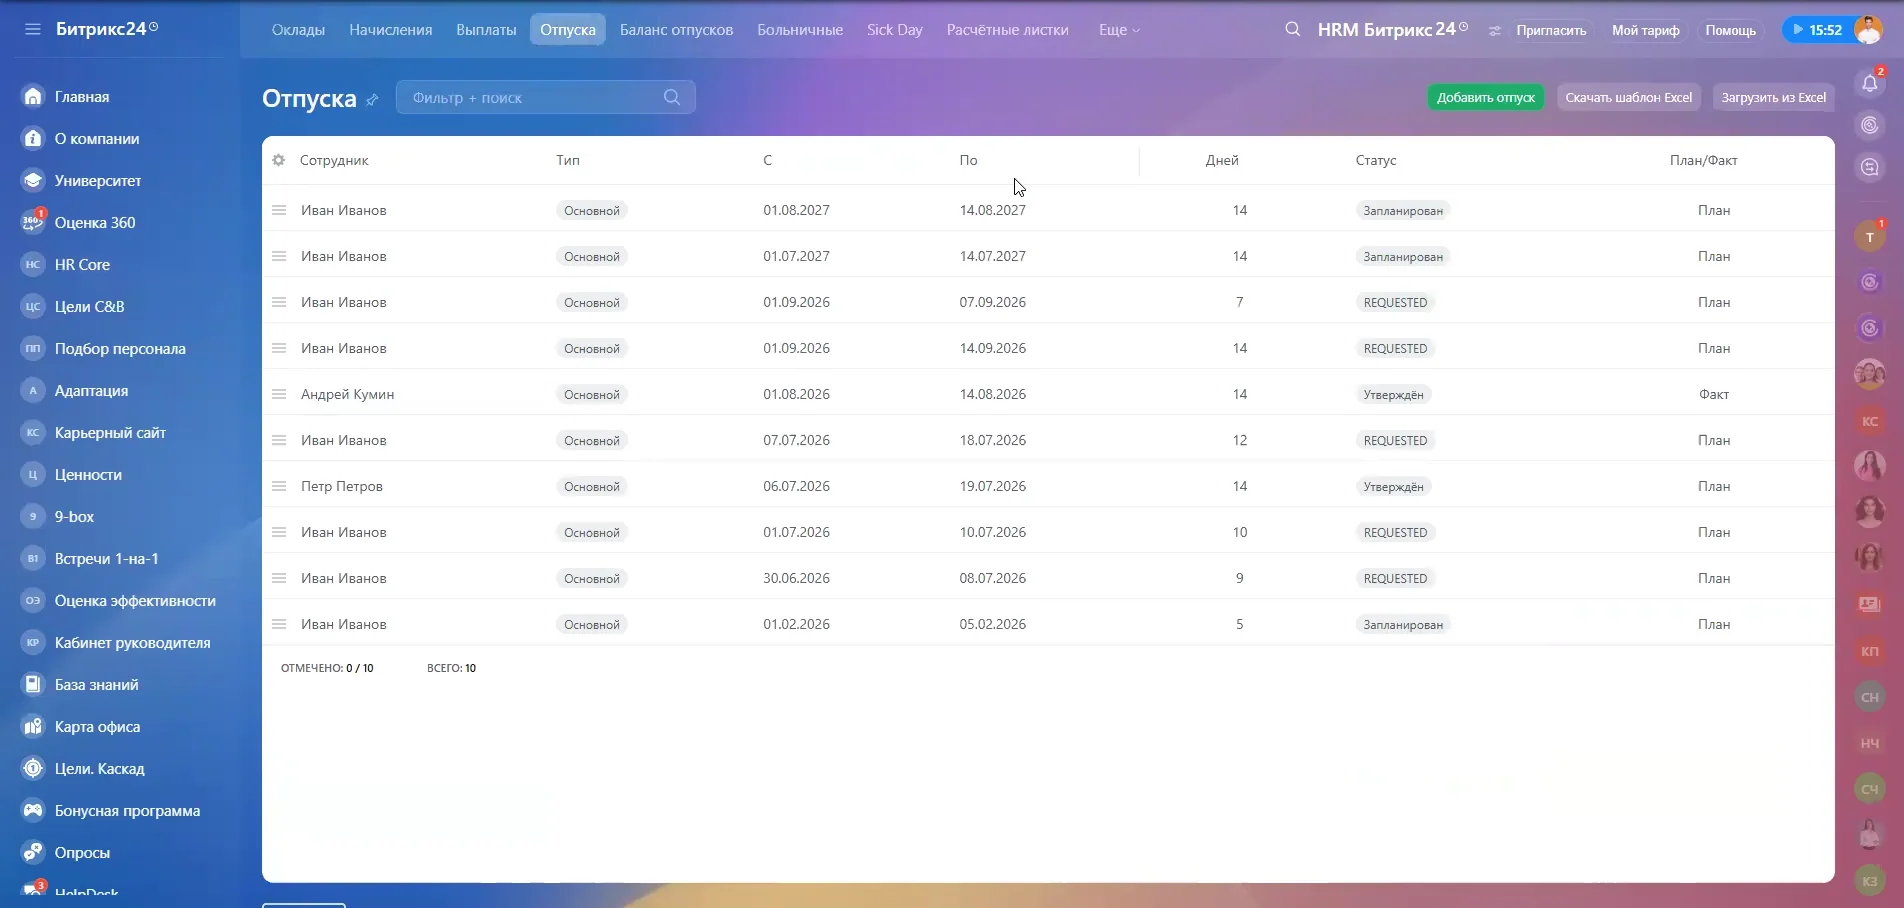Open the Мой тариф button

click(x=1646, y=30)
